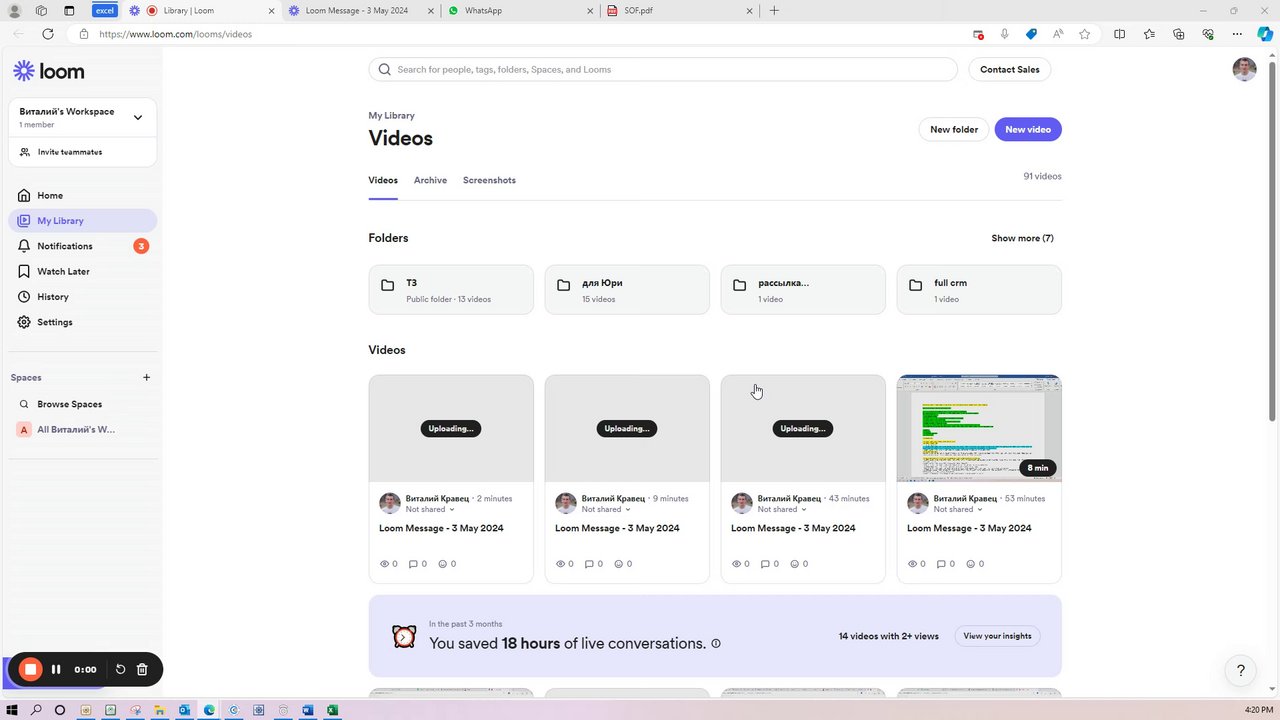The height and width of the screenshot is (720, 1280).
Task: Click the Loom logo
Action: (48, 71)
